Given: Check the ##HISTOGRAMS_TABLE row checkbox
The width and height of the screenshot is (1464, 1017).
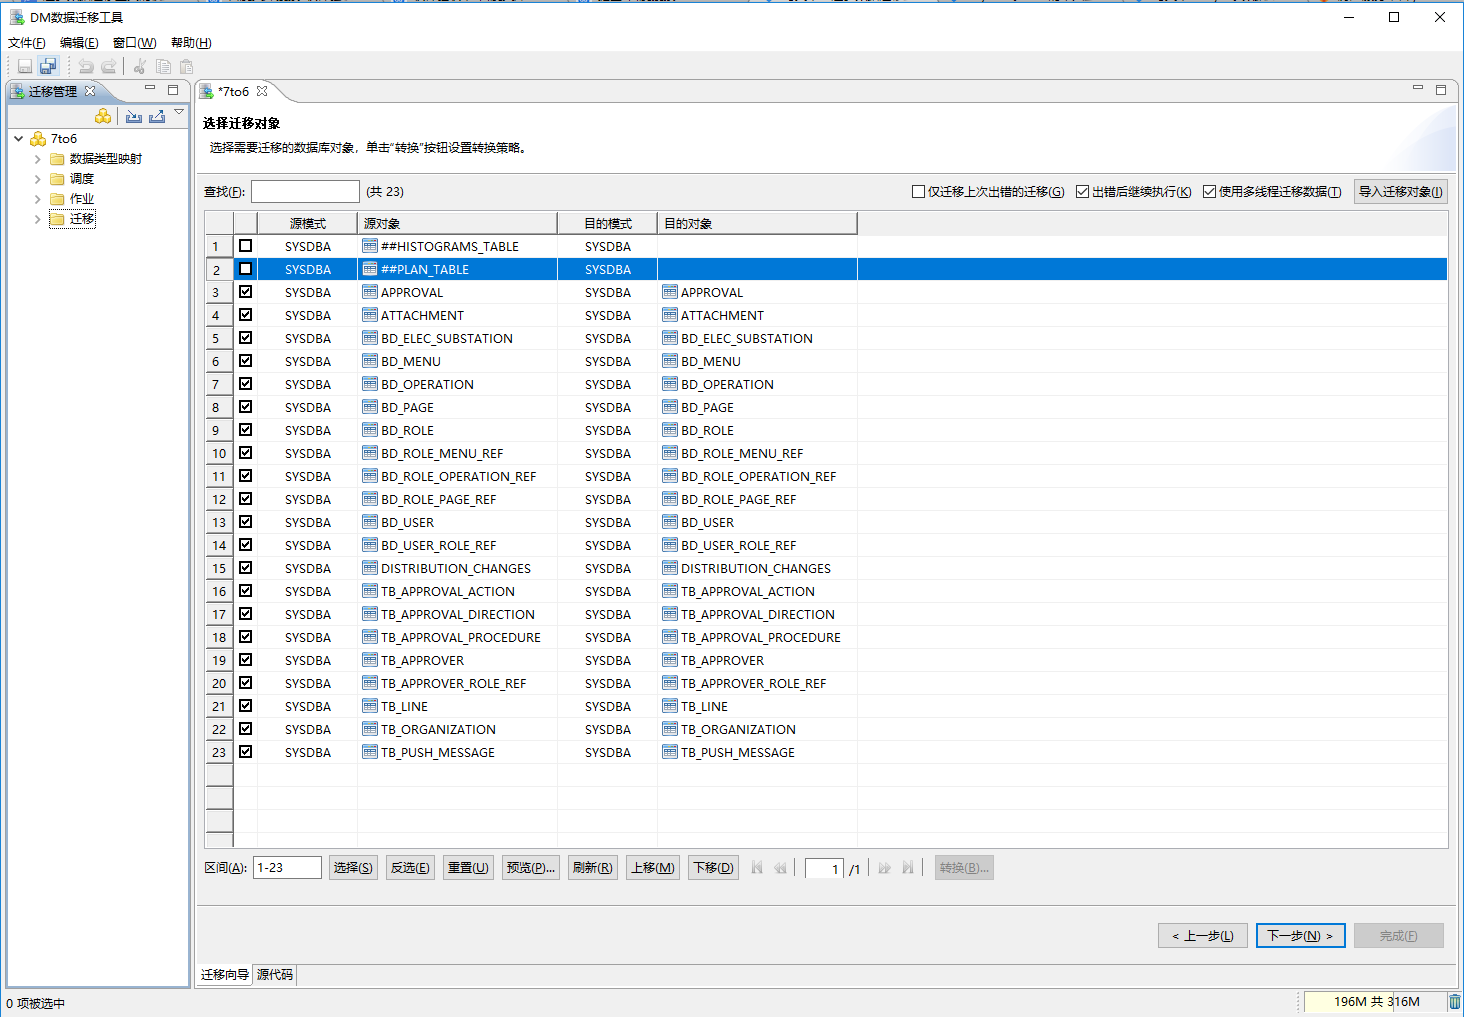Looking at the screenshot, I should click(245, 246).
